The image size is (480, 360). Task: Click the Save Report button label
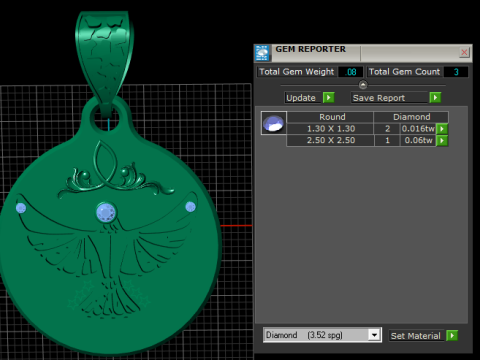[x=389, y=98]
